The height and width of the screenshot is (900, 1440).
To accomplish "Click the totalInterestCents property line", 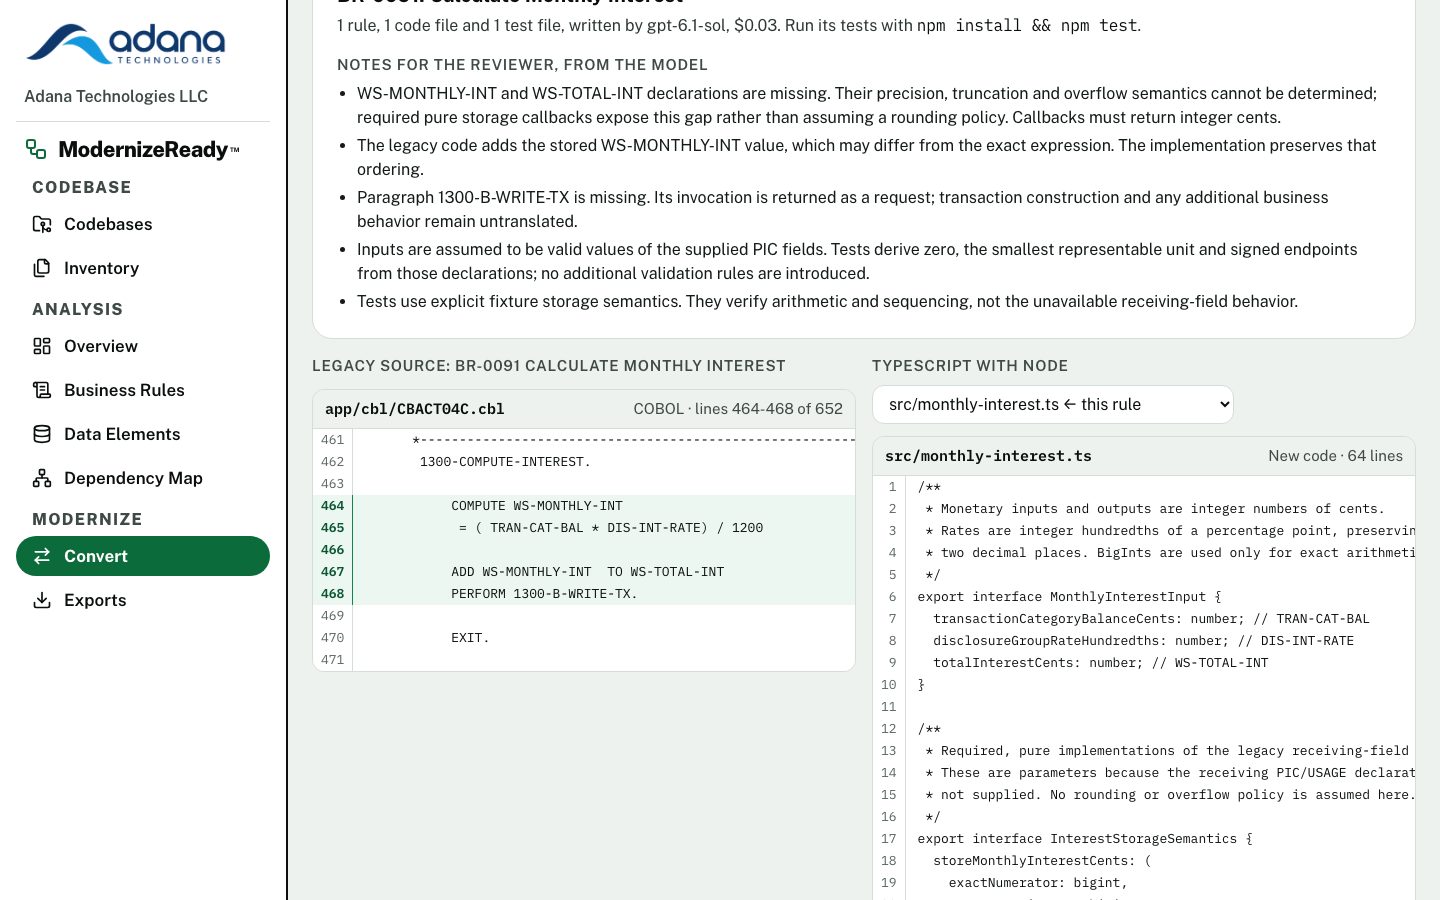I will coord(1144,663).
